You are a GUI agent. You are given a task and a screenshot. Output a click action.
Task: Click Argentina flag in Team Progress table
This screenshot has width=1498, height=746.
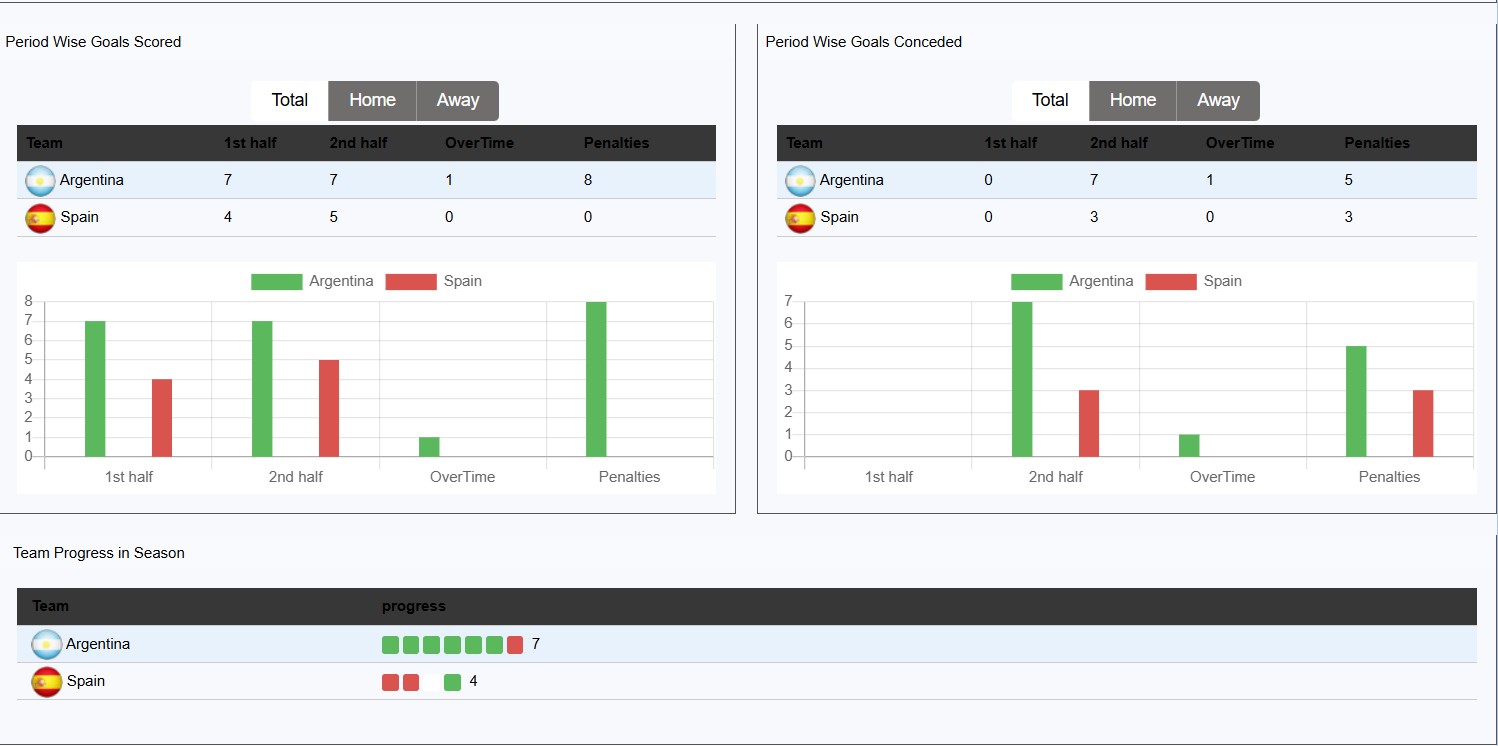(x=47, y=645)
